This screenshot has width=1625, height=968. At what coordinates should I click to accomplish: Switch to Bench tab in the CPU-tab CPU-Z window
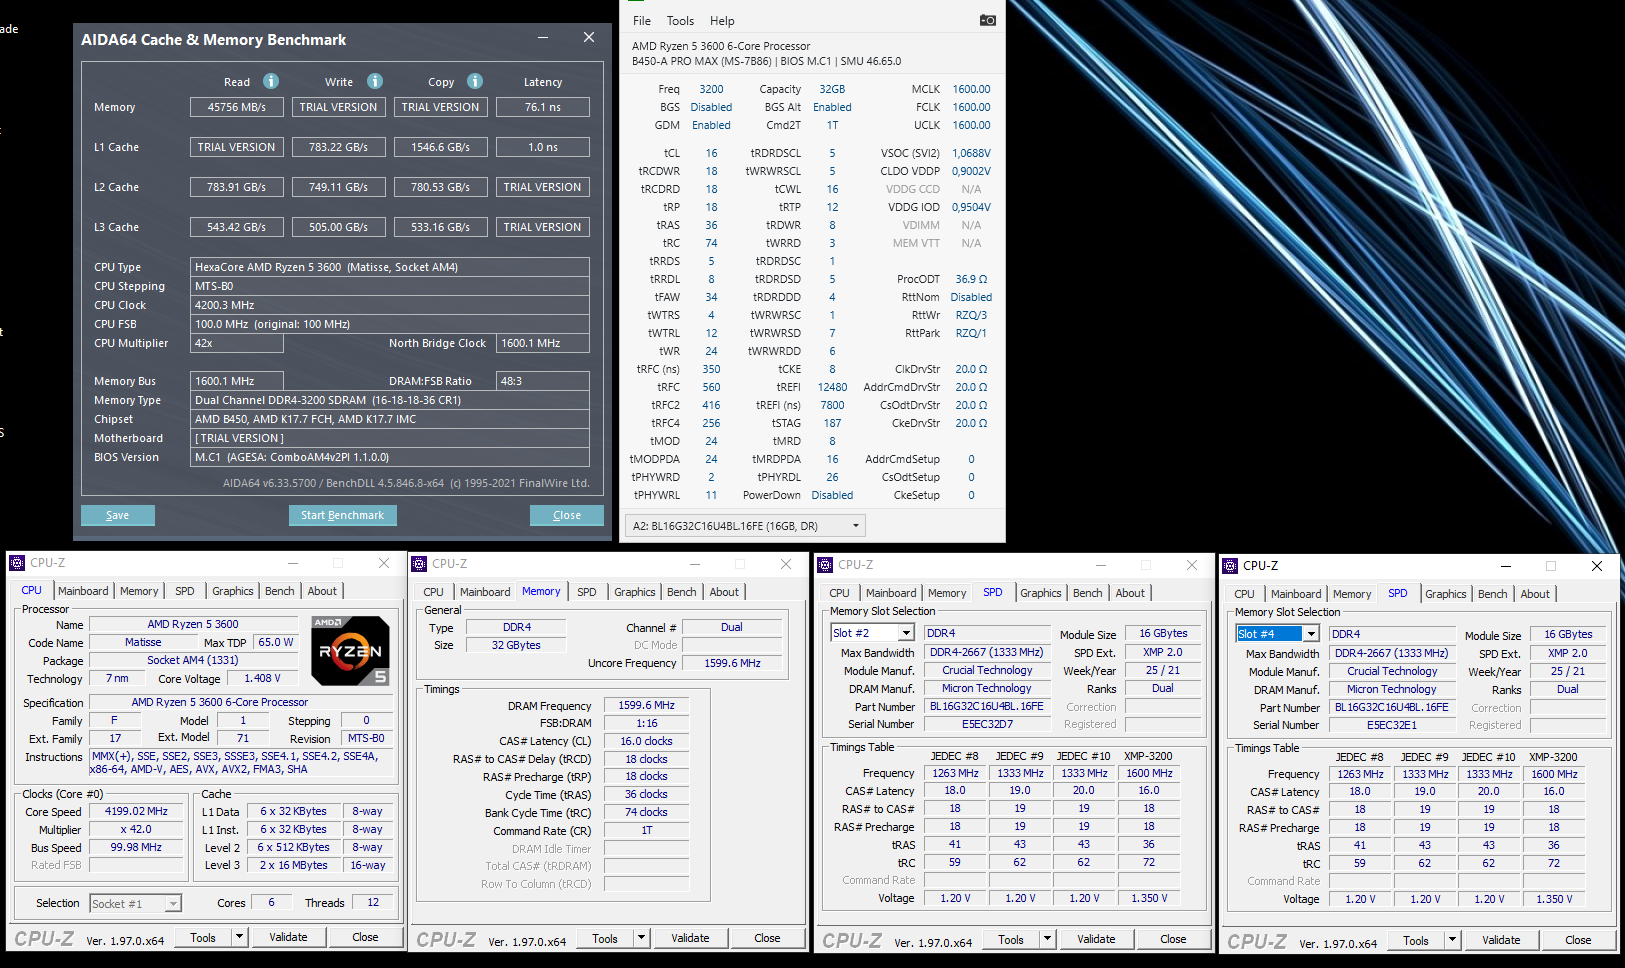(x=280, y=591)
